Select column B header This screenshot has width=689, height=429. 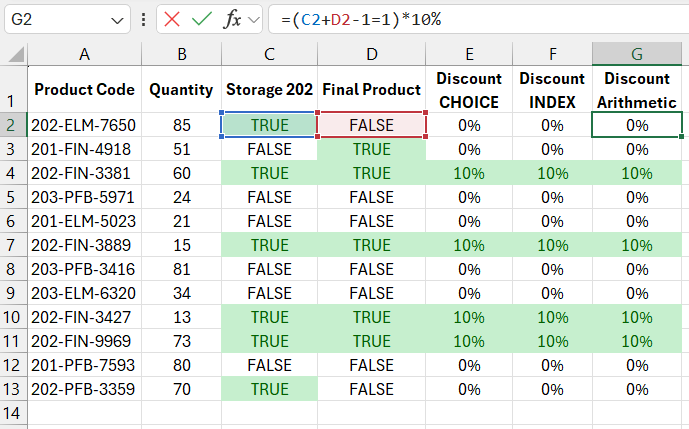click(x=181, y=54)
